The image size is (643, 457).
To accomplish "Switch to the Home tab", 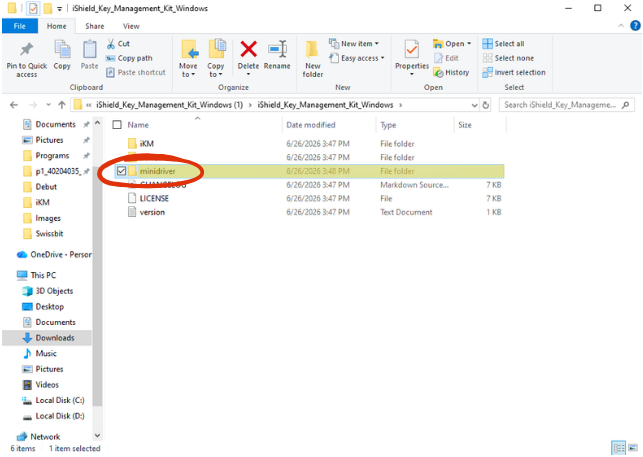I will [x=57, y=26].
